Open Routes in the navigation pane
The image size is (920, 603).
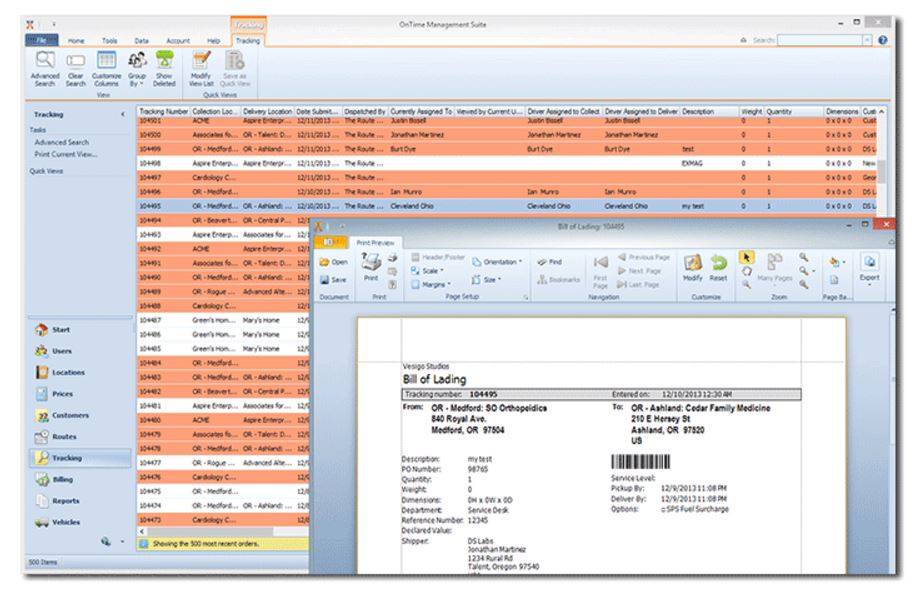click(x=80, y=436)
